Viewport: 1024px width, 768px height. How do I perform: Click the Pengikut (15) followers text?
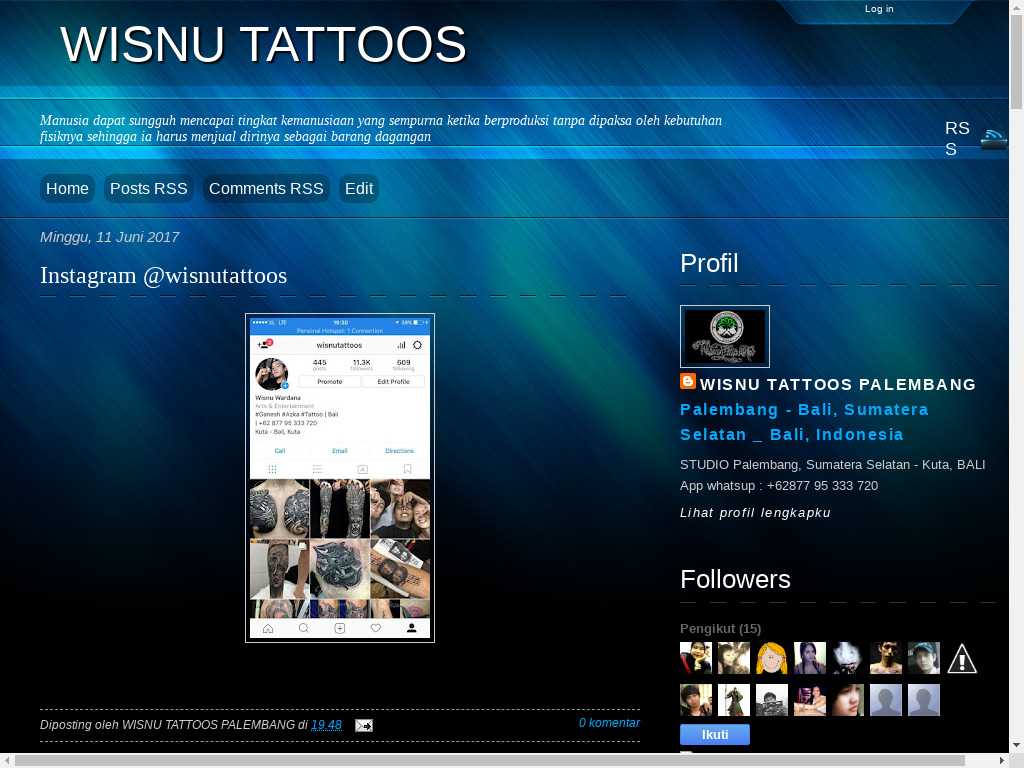point(720,628)
